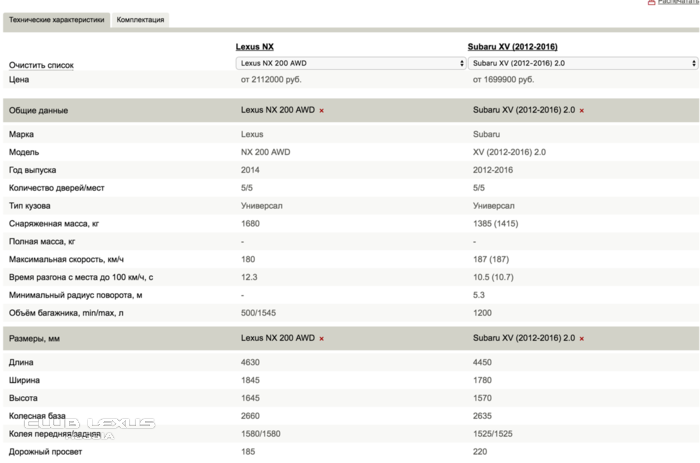Click red X beside Subaru in Размеры section

pos(581,339)
